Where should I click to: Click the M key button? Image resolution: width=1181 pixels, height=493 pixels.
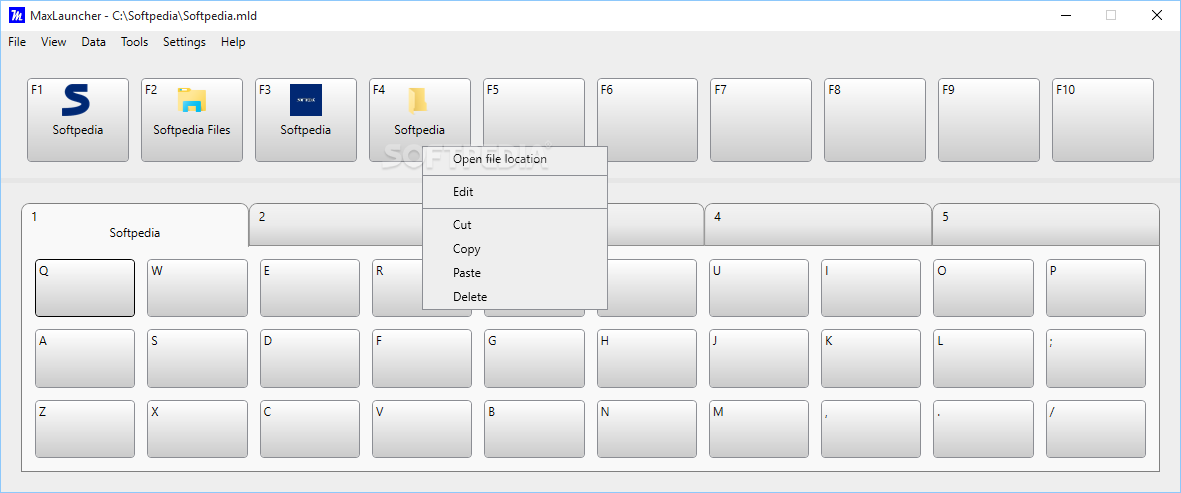pyautogui.click(x=758, y=429)
